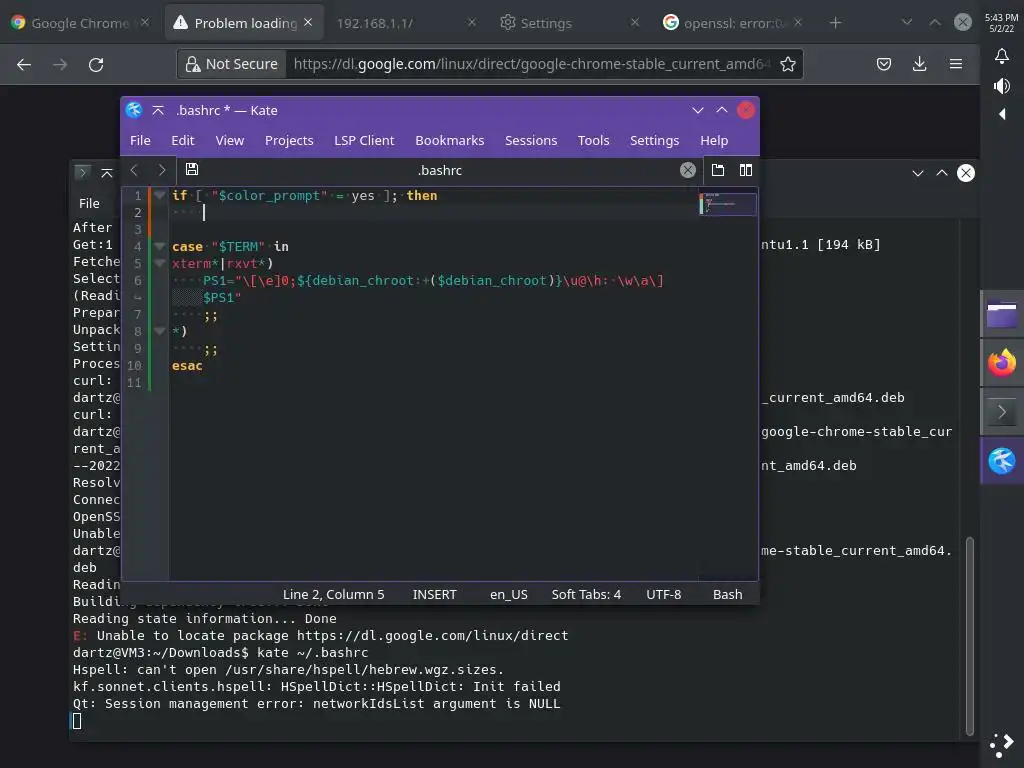Image resolution: width=1024 pixels, height=768 pixels.
Task: Go to next tab arrow in Kate
Action: tap(161, 170)
